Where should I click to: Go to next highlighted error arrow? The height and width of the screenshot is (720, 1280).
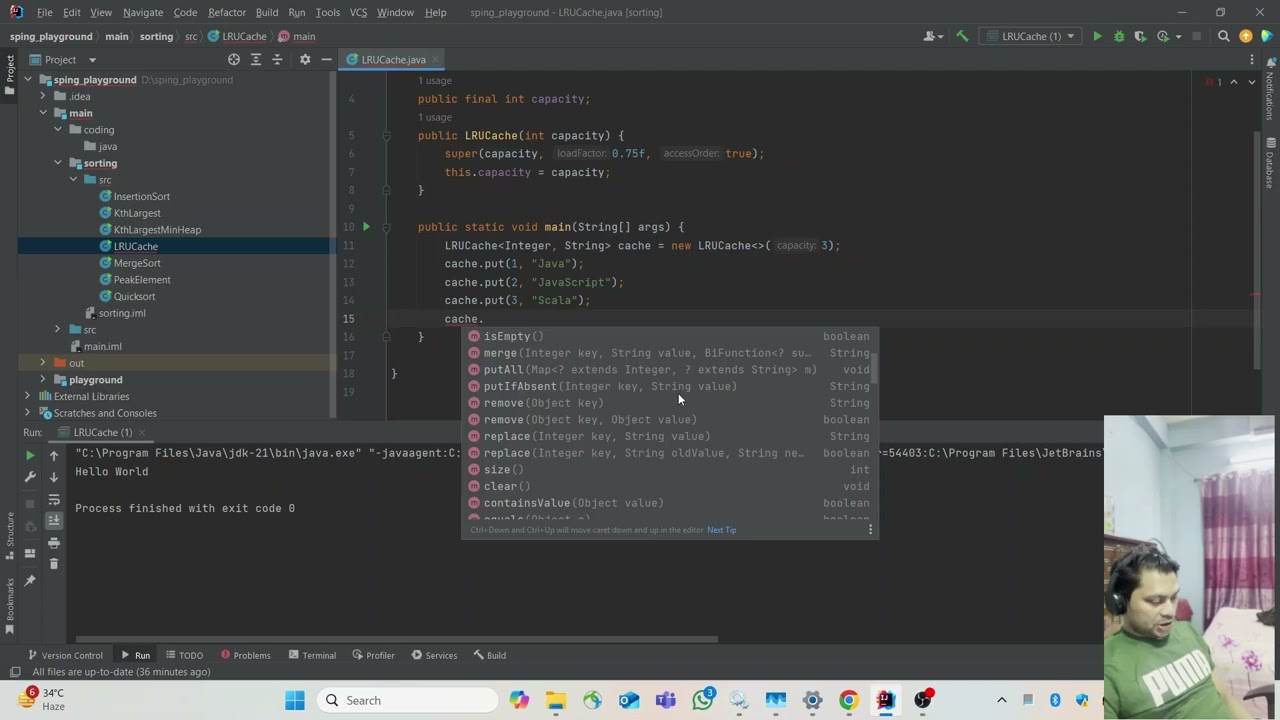point(1251,82)
